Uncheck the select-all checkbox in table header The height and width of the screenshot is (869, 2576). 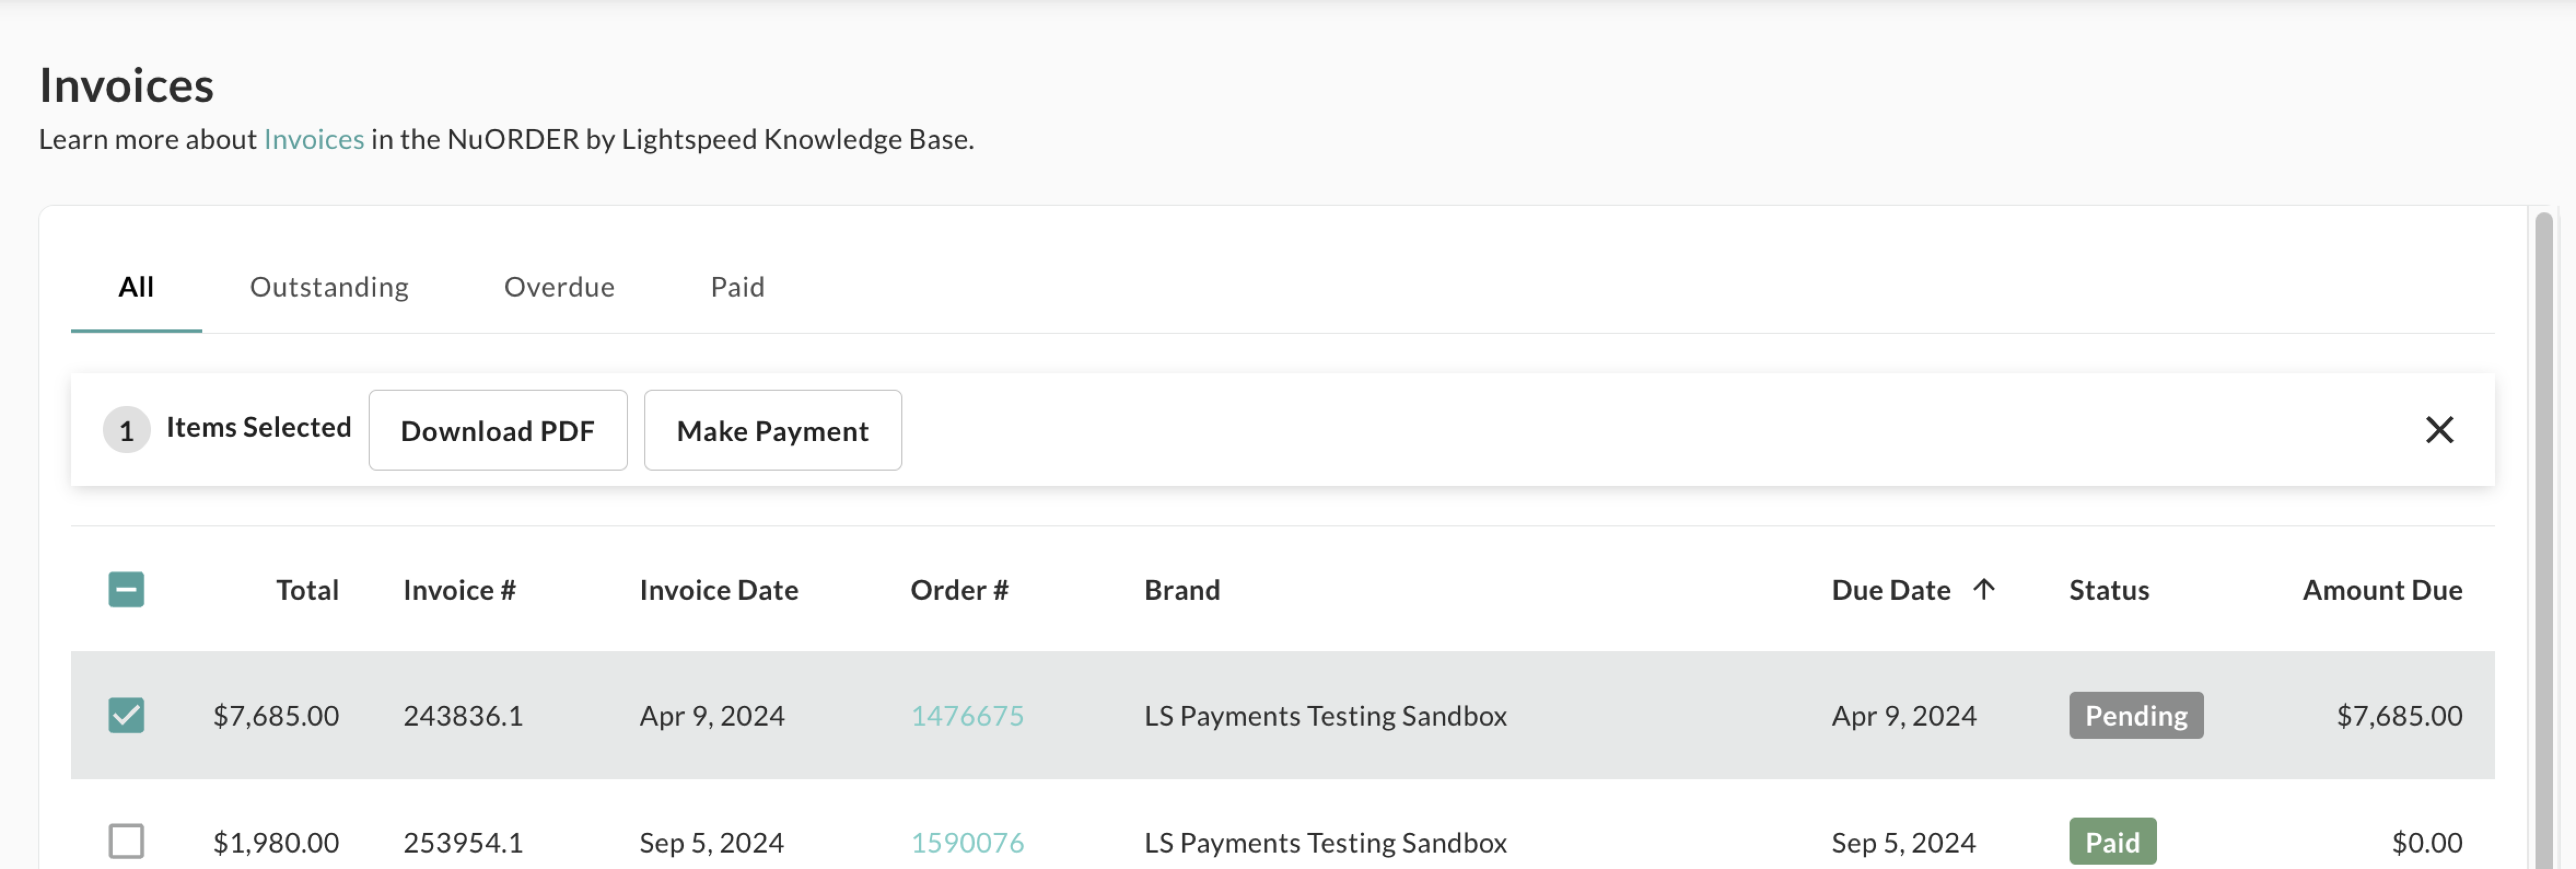pyautogui.click(x=127, y=589)
